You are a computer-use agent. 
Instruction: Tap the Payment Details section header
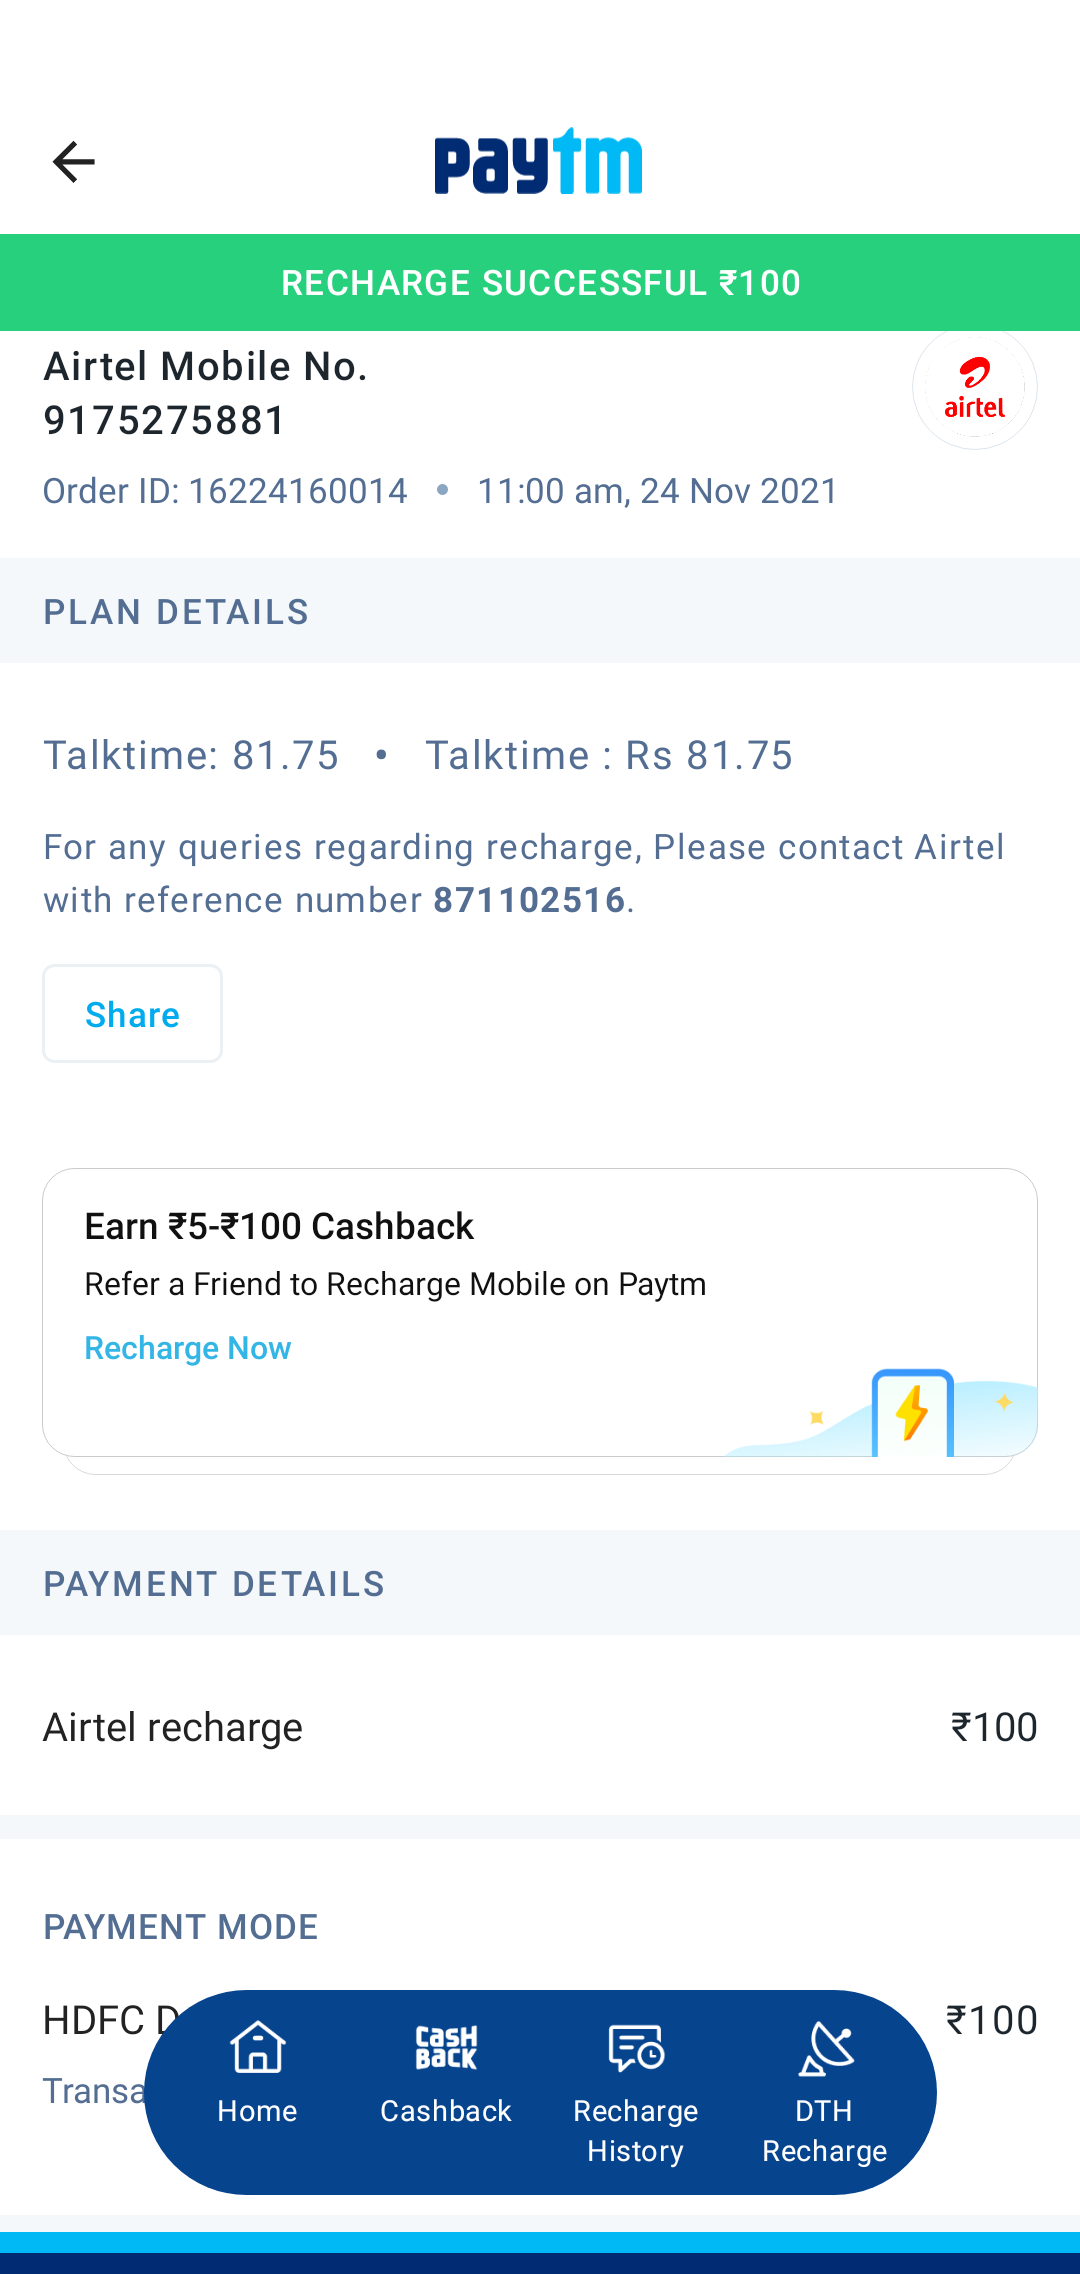214,1584
